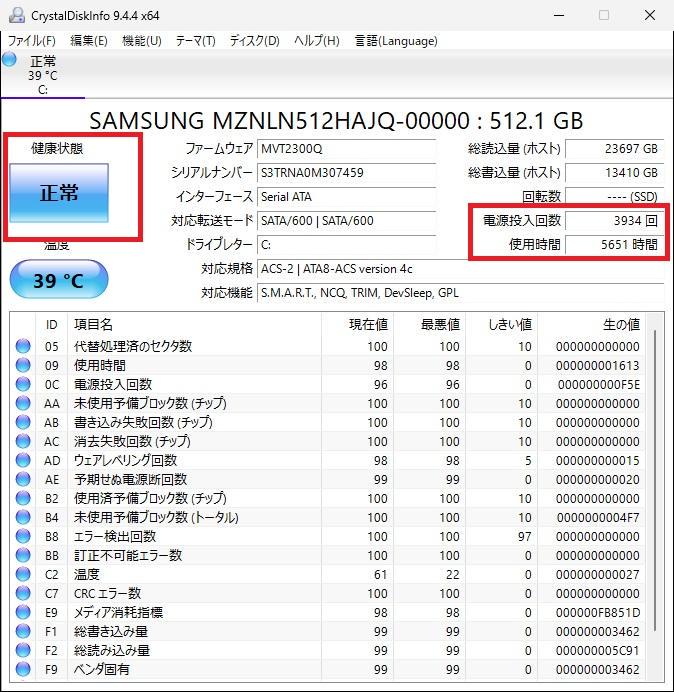Screen dimensions: 674x692
Task: Click the 回転数 value ---- (SSD)
Action: pos(614,196)
